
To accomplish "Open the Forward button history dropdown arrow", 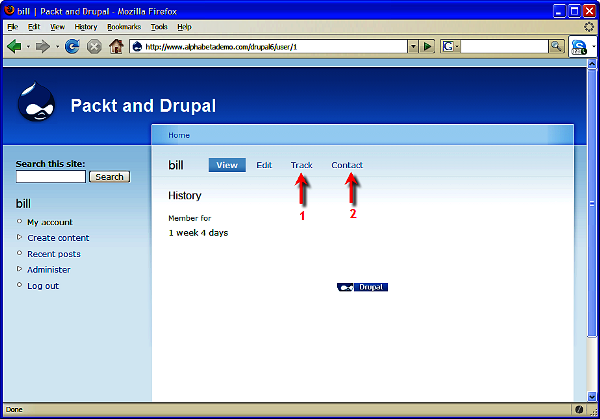I will point(57,47).
